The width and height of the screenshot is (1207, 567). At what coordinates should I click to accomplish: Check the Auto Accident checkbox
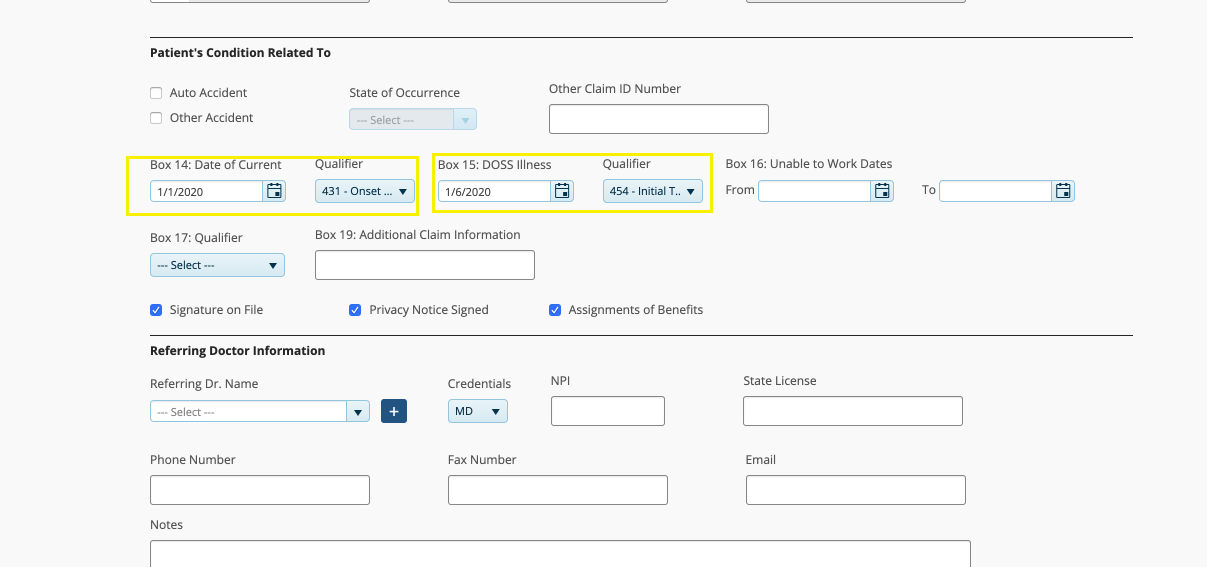(x=156, y=93)
